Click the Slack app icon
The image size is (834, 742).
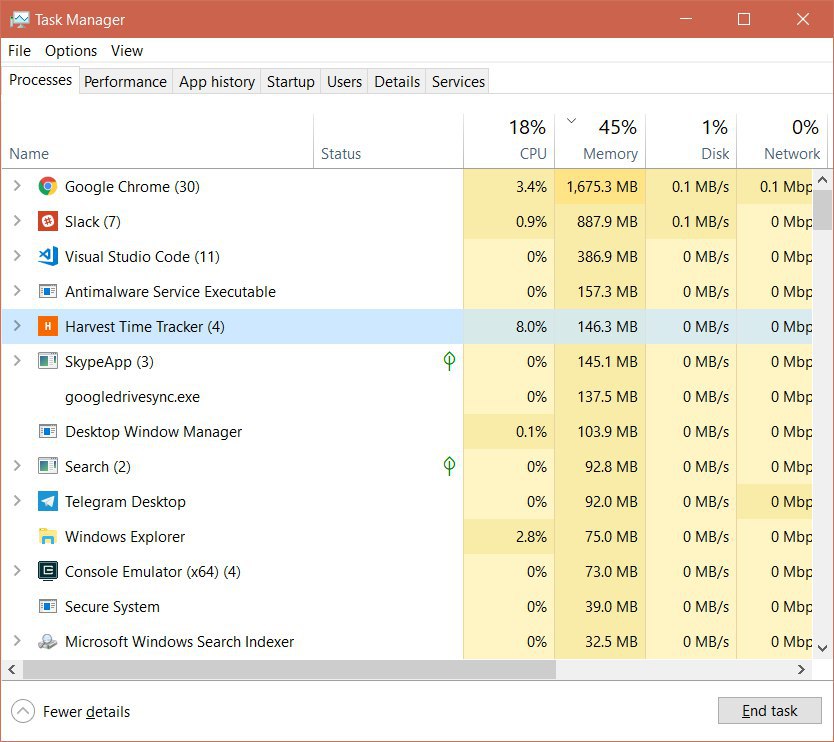[x=48, y=221]
